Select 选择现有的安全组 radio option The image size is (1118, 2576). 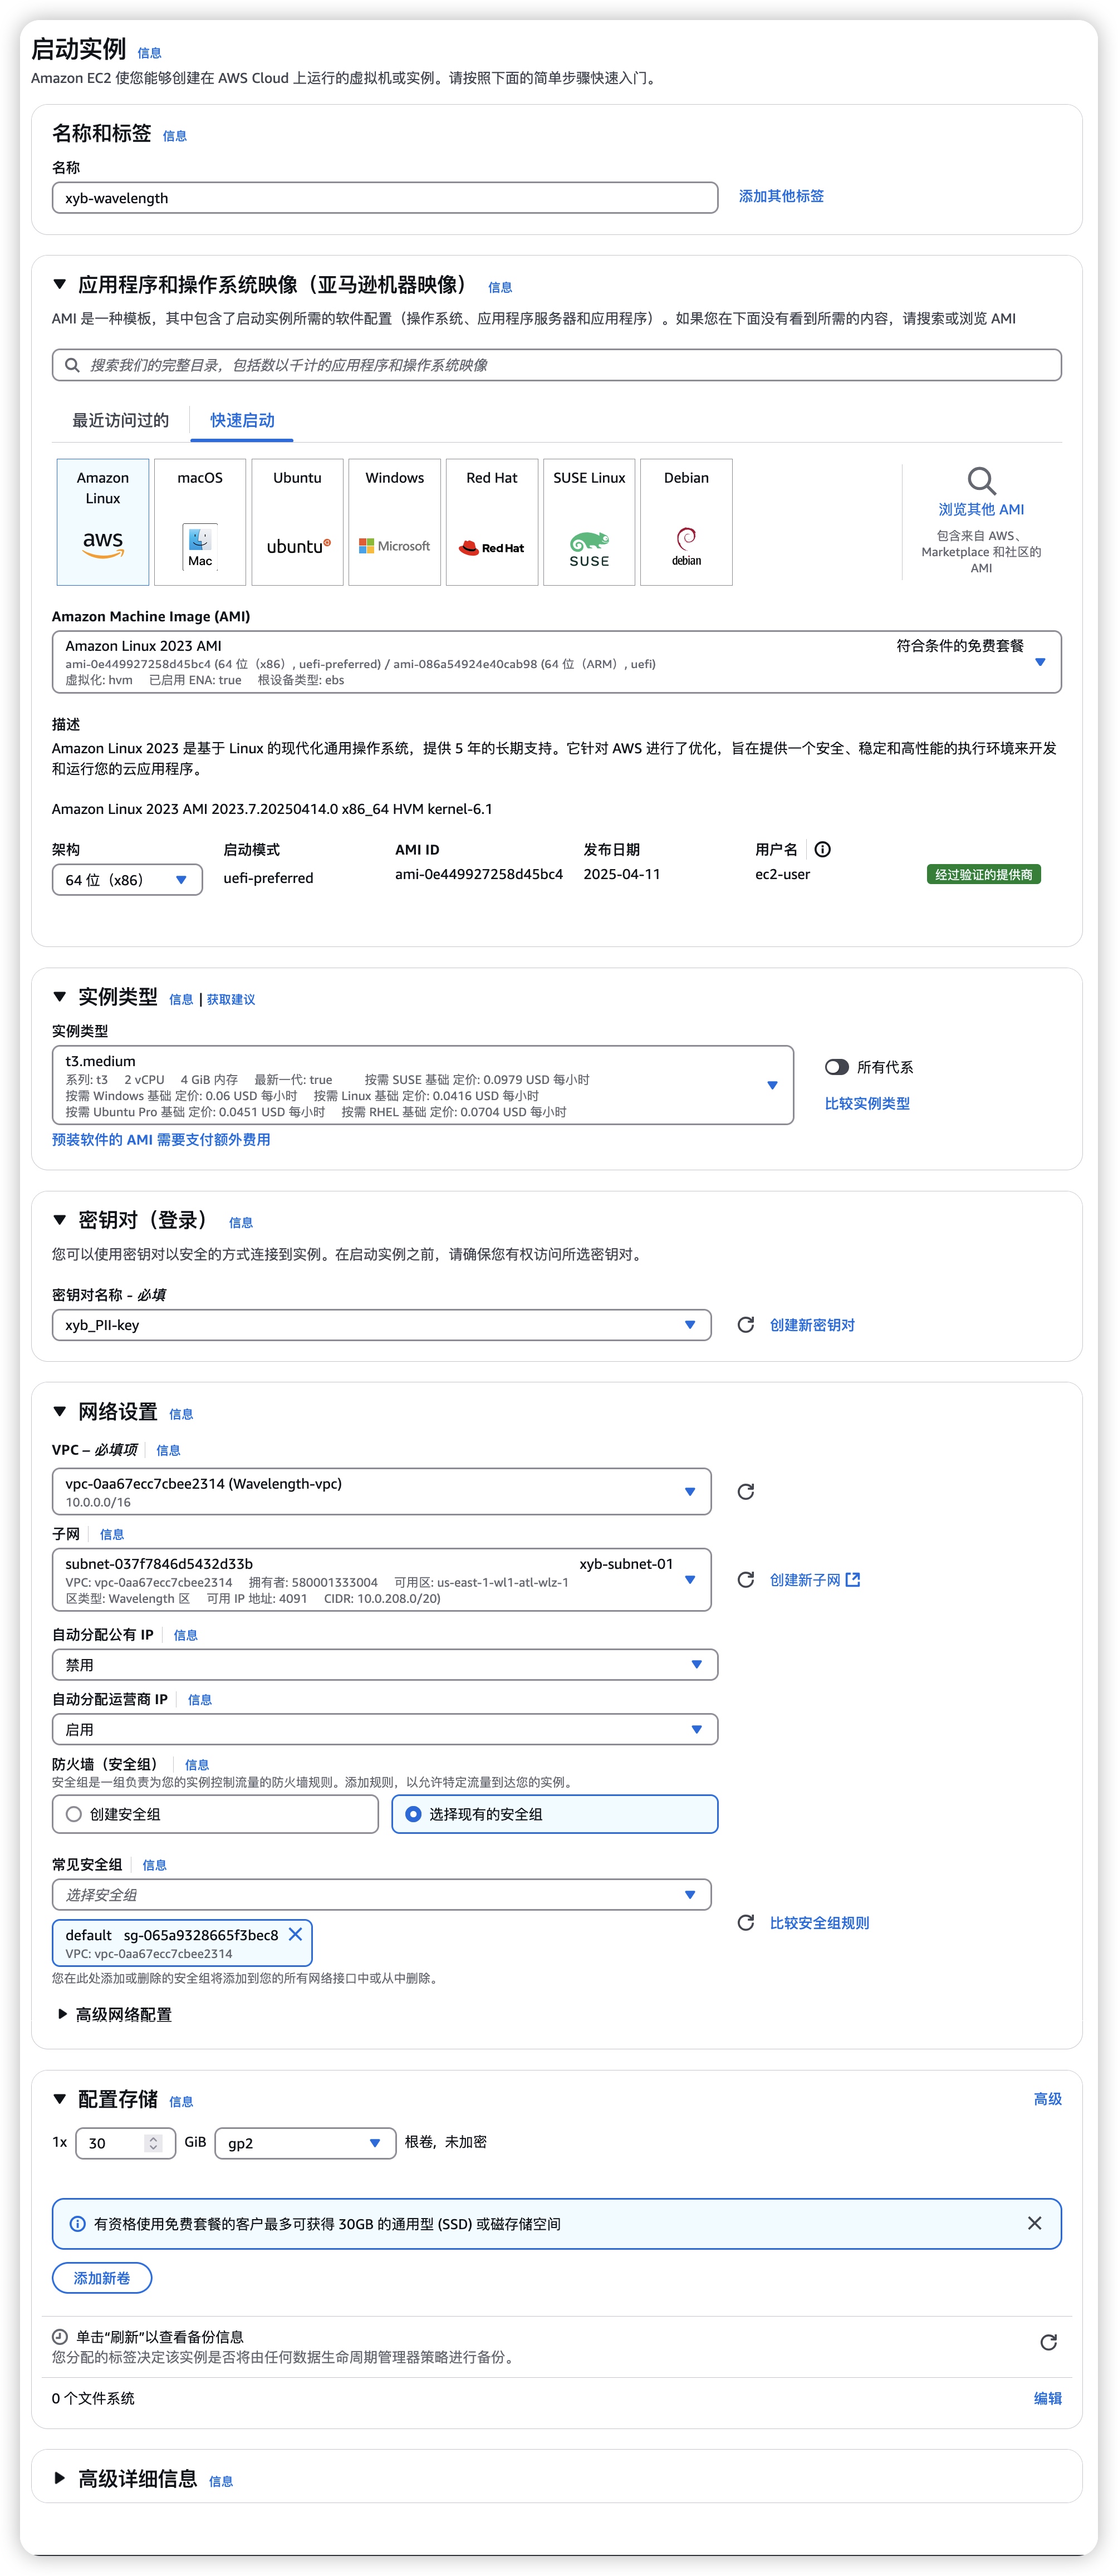[x=413, y=1814]
